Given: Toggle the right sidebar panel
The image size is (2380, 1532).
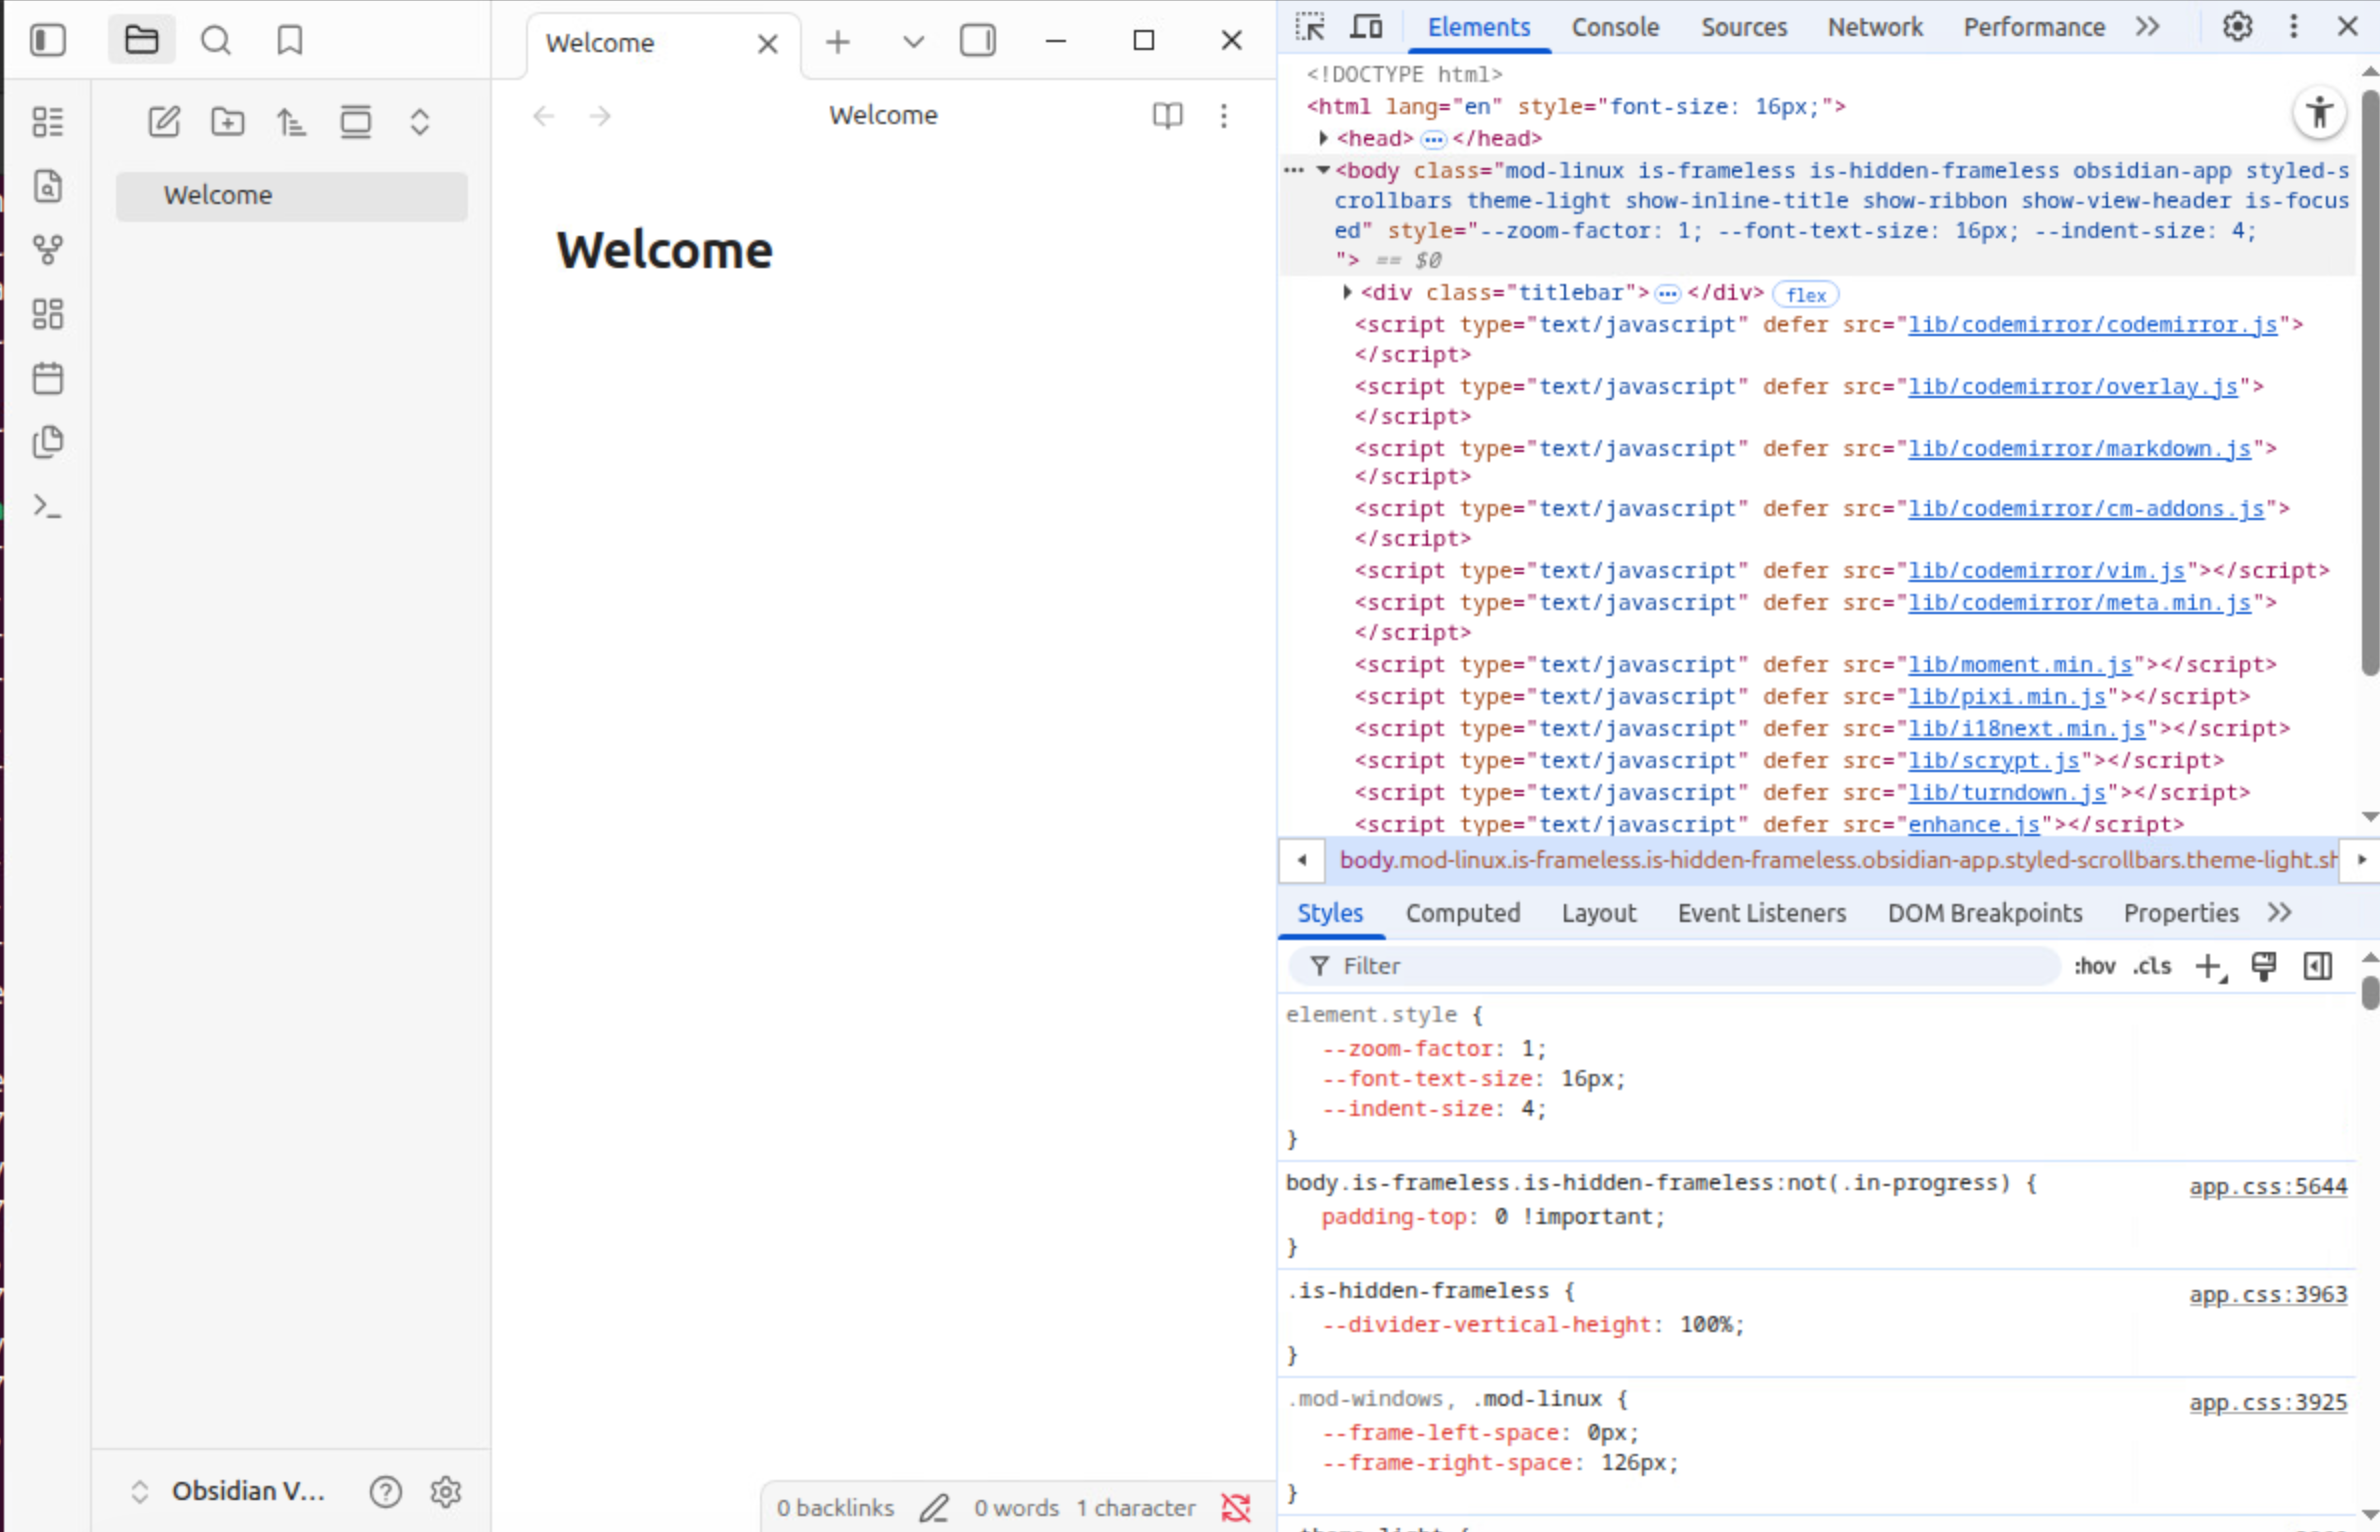Looking at the screenshot, I should point(977,41).
